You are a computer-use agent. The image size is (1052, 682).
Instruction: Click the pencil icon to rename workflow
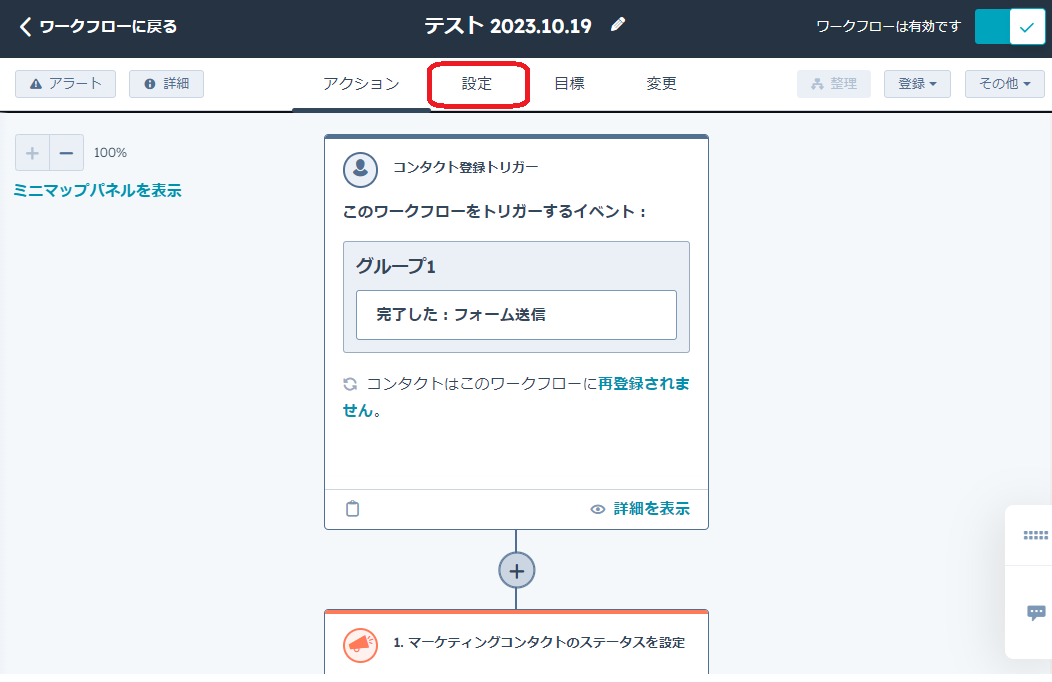coord(618,25)
